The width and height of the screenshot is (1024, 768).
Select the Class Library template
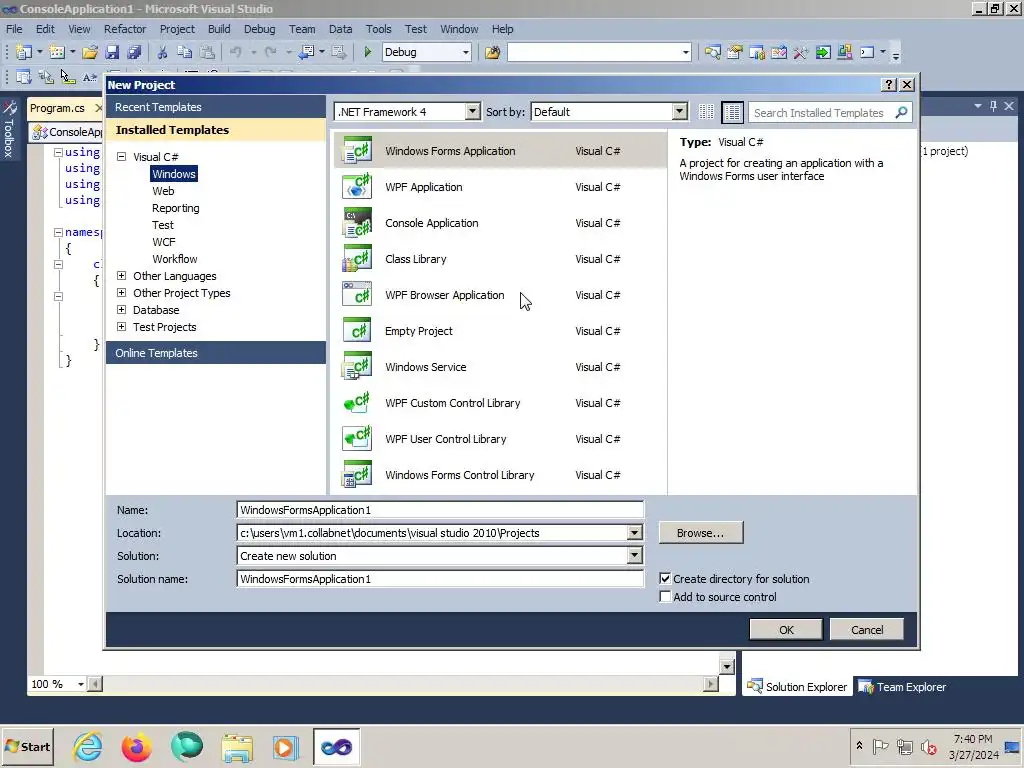click(x=500, y=259)
